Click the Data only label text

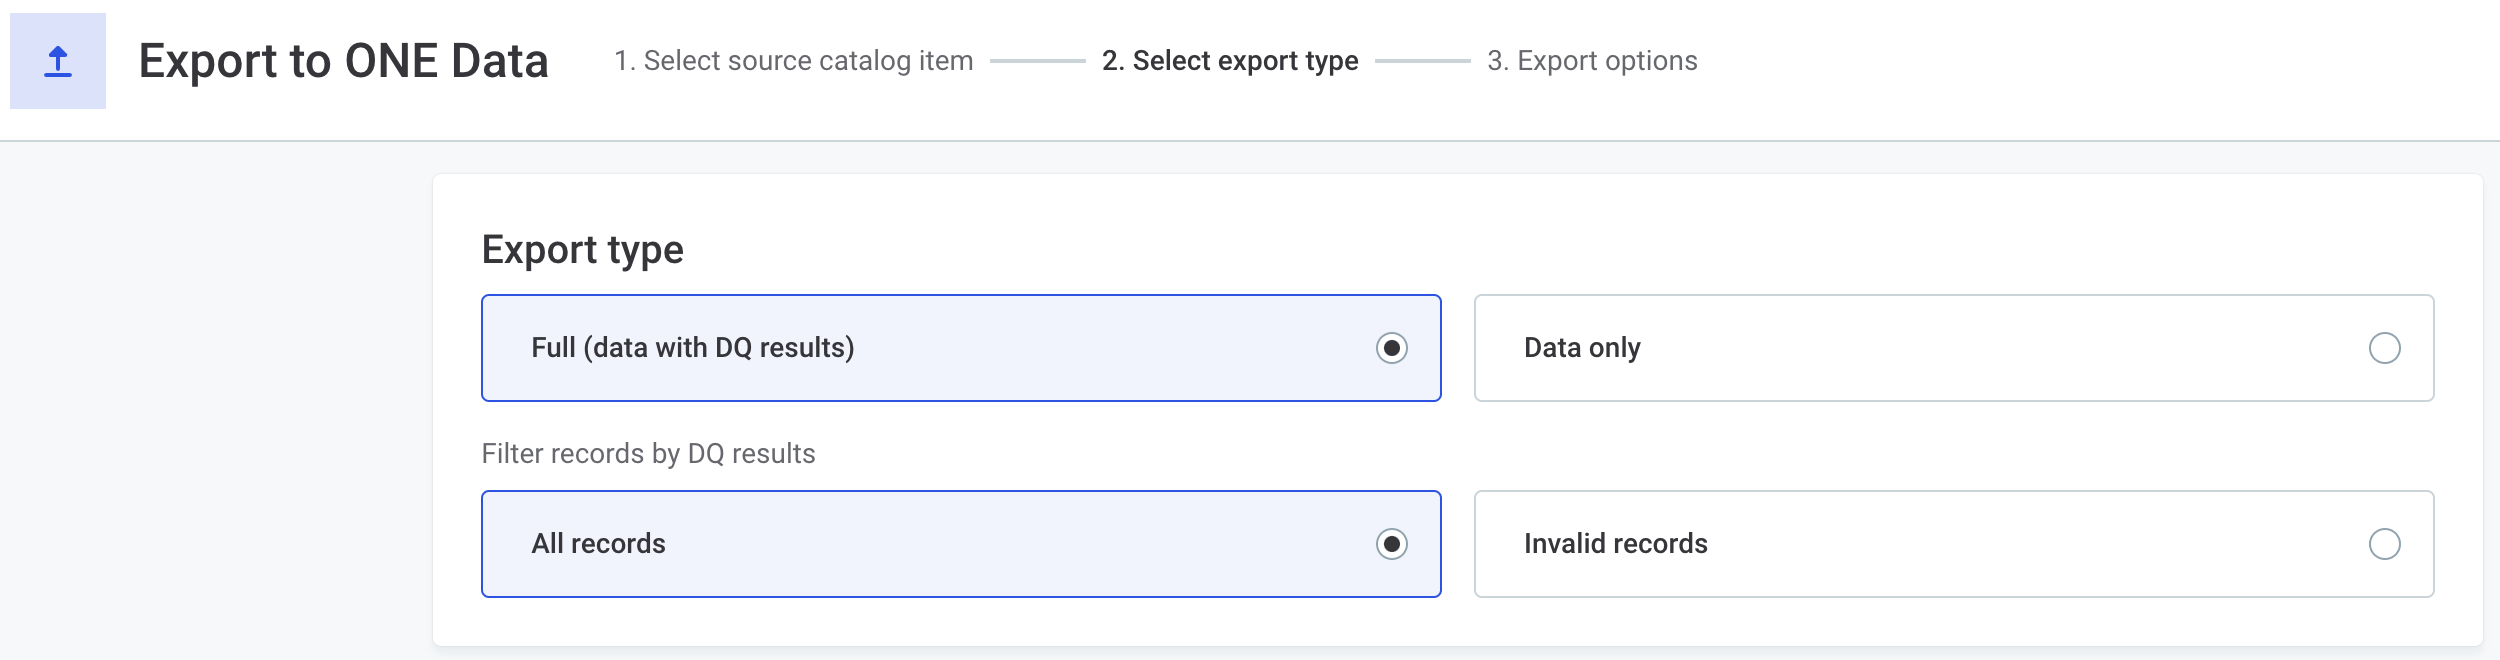[x=1582, y=348]
